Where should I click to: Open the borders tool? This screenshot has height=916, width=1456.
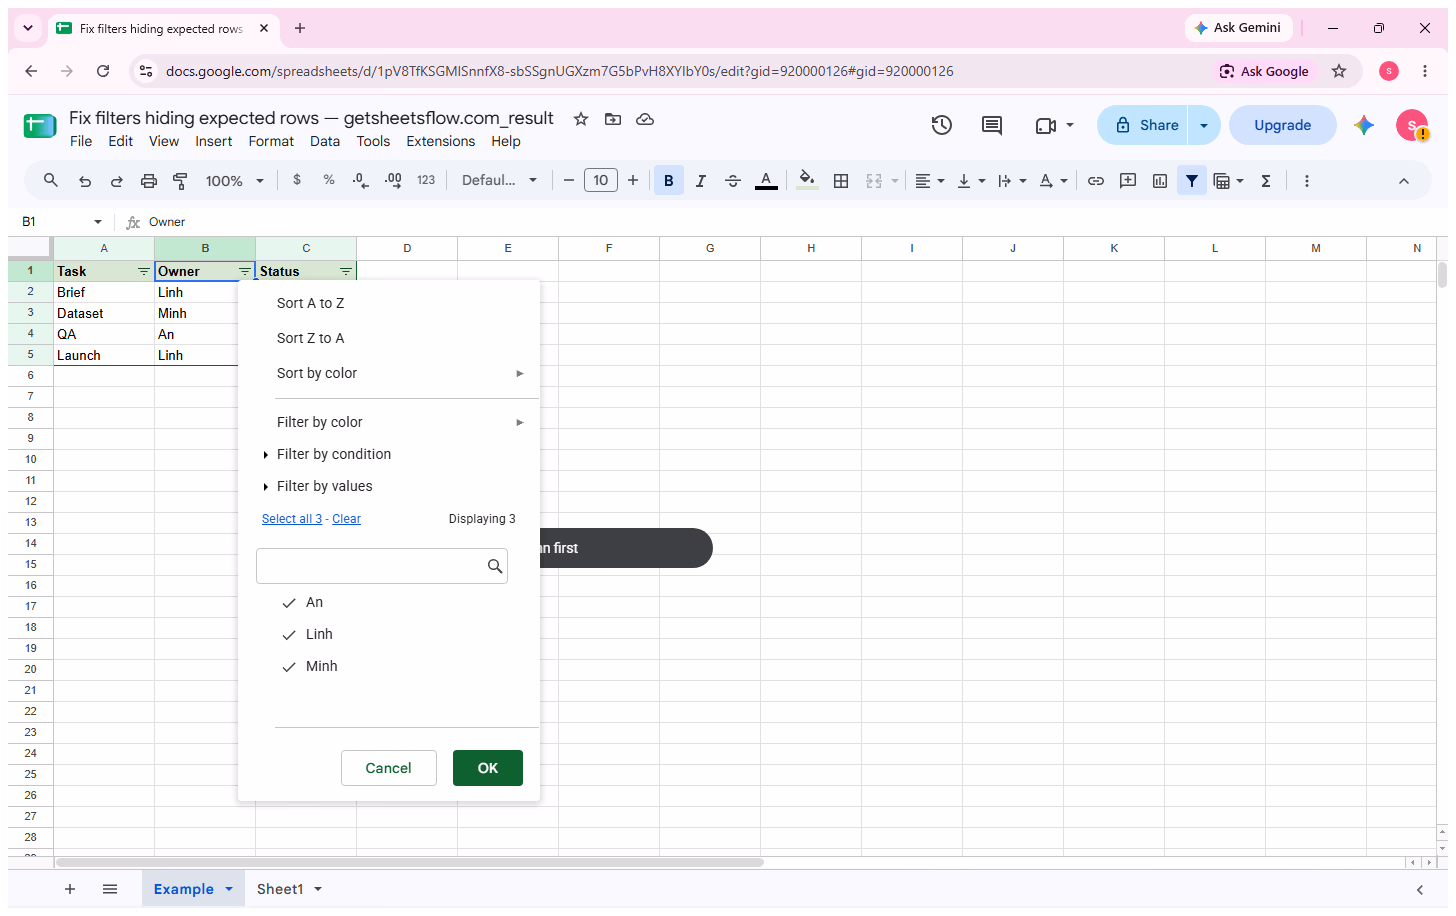(x=841, y=181)
